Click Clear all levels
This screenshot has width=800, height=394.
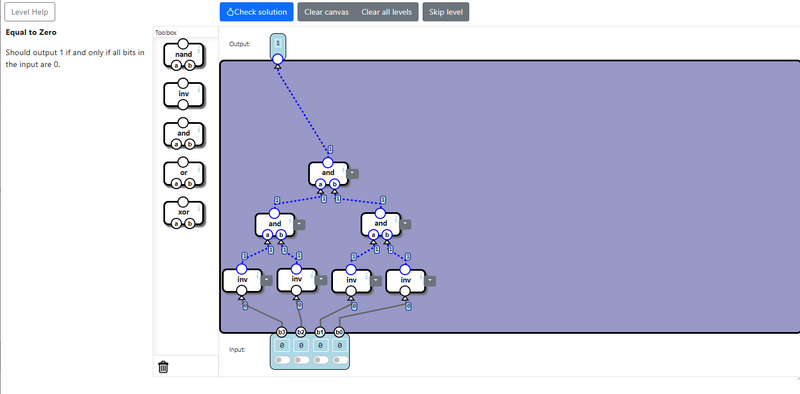pos(387,12)
